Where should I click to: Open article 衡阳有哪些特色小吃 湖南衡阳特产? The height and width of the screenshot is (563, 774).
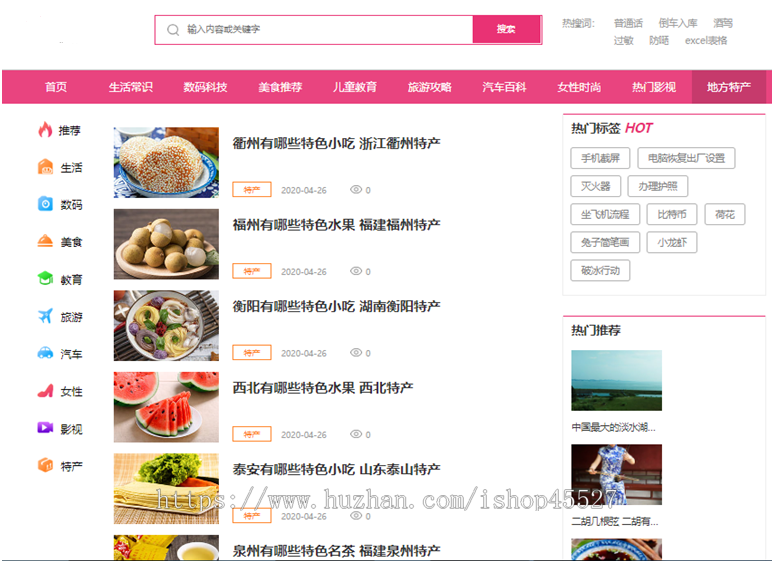[336, 306]
